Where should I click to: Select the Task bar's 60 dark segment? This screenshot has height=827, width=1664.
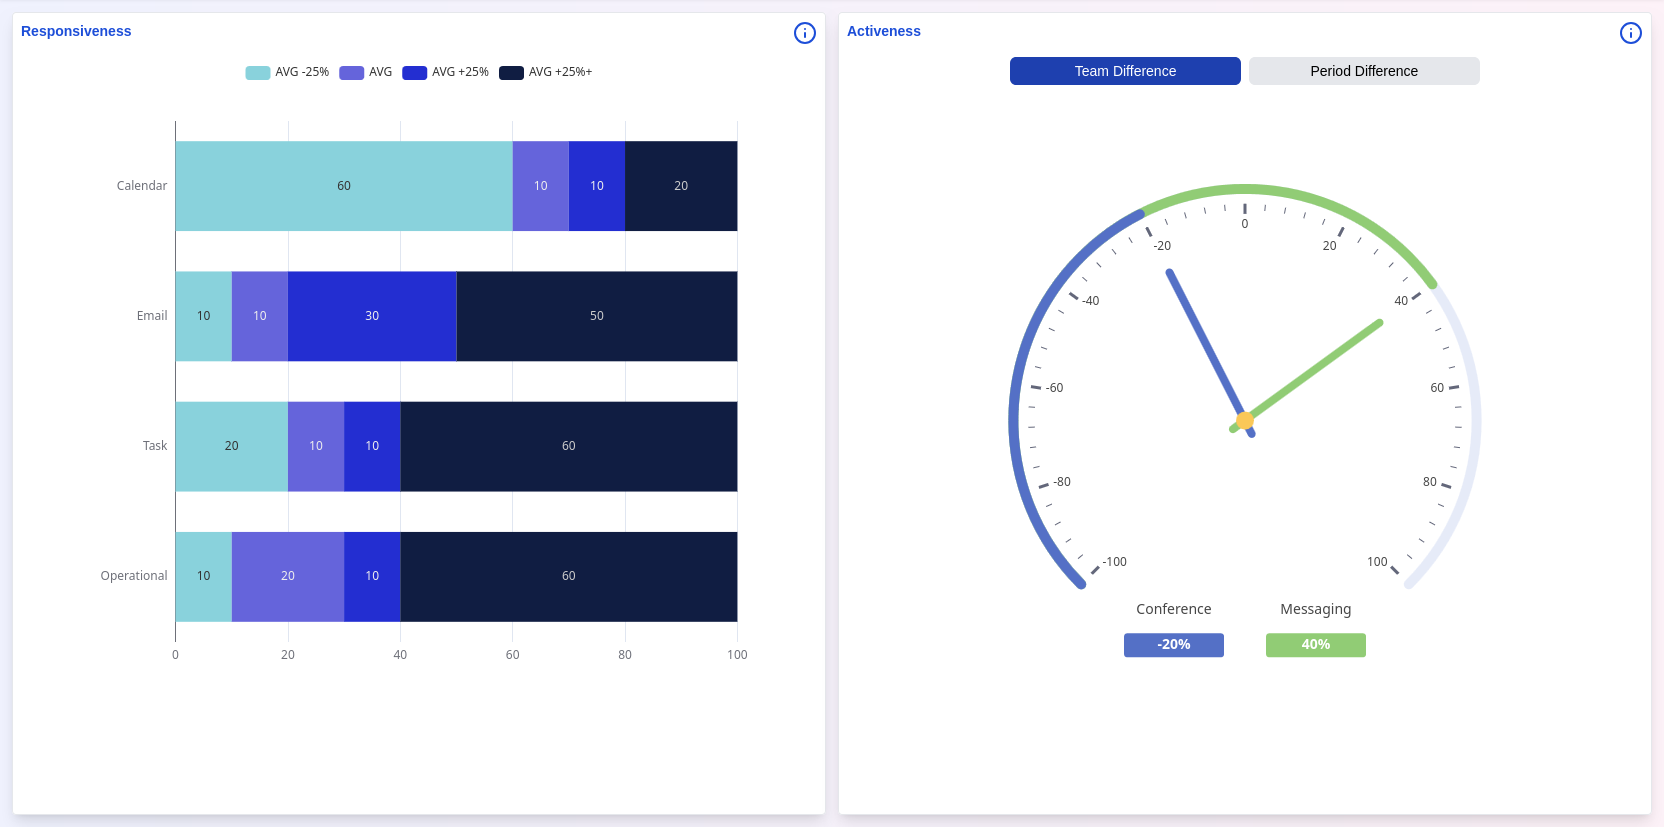[x=568, y=446]
